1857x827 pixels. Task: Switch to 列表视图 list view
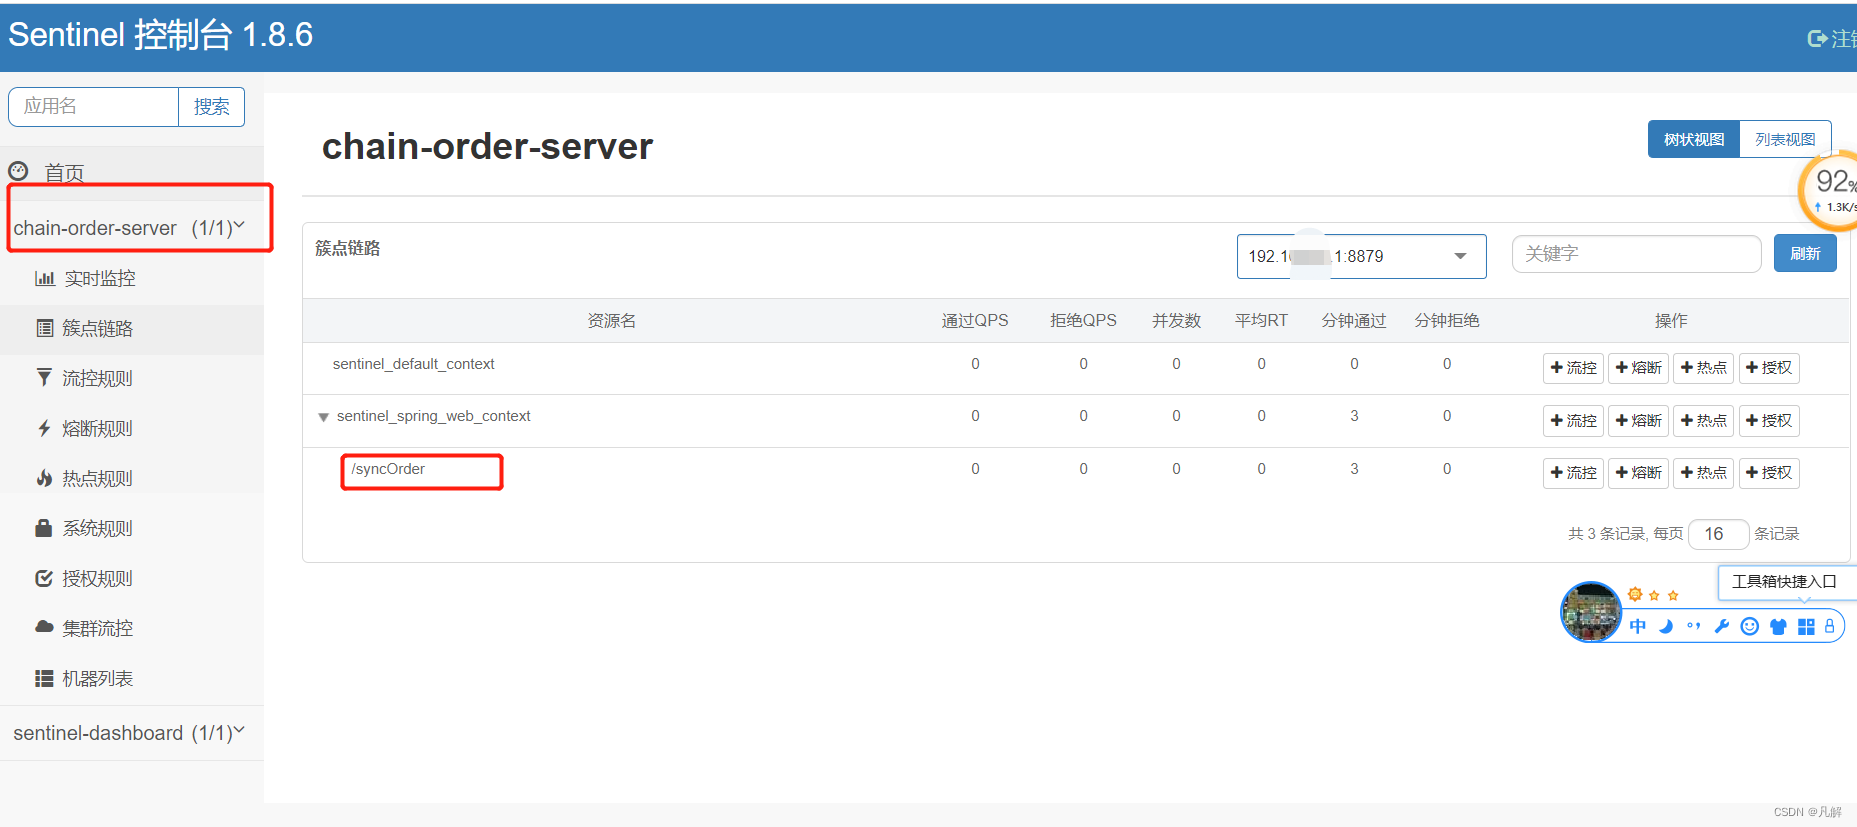1785,139
